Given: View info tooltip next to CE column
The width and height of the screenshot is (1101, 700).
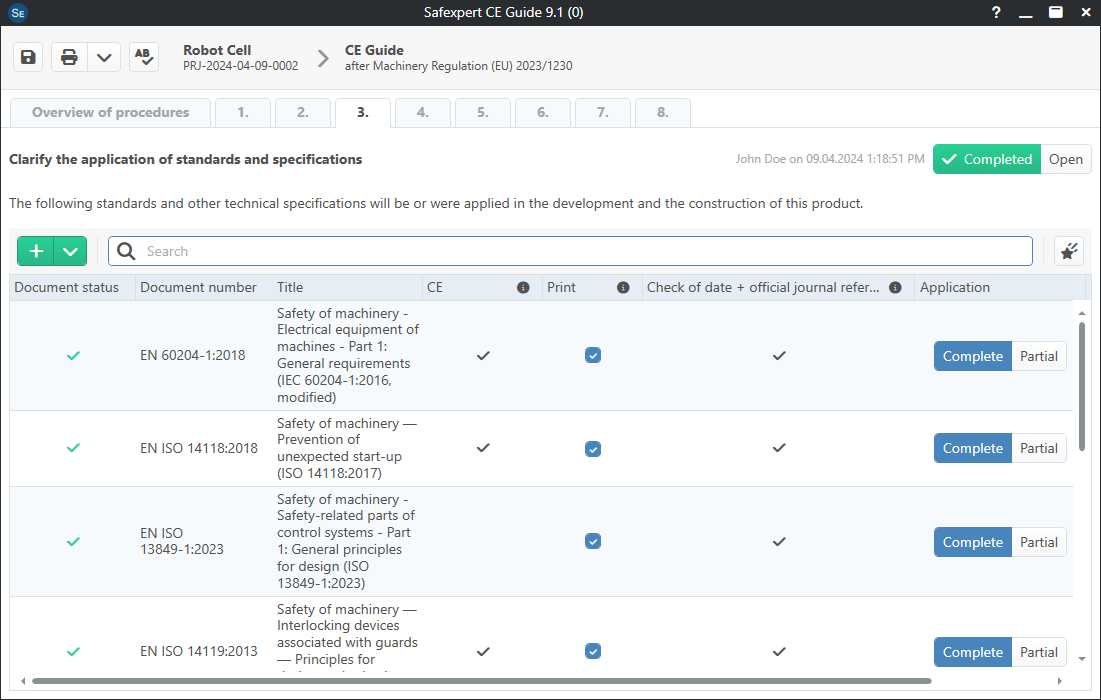Looking at the screenshot, I should (x=523, y=287).
